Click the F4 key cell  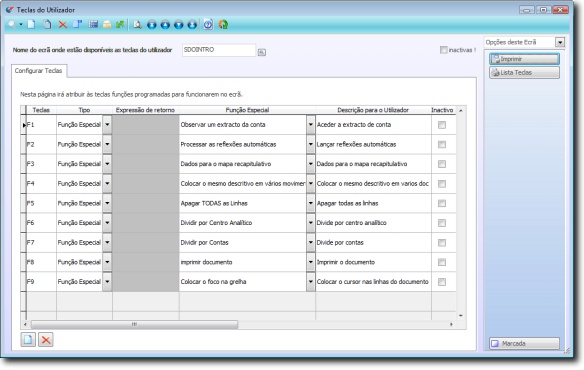(x=41, y=184)
